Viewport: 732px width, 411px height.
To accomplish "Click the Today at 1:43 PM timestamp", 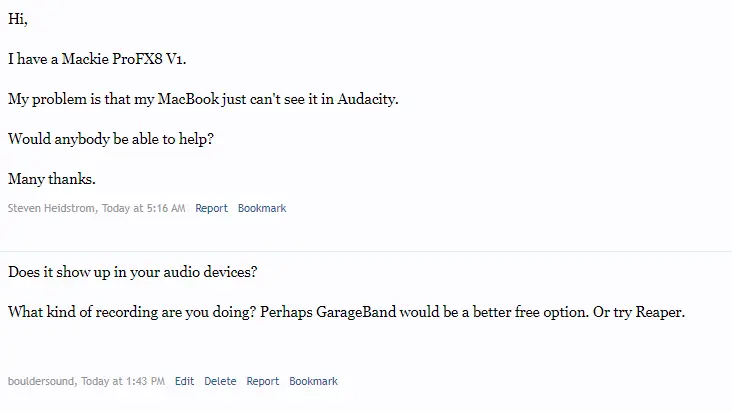I will (123, 381).
